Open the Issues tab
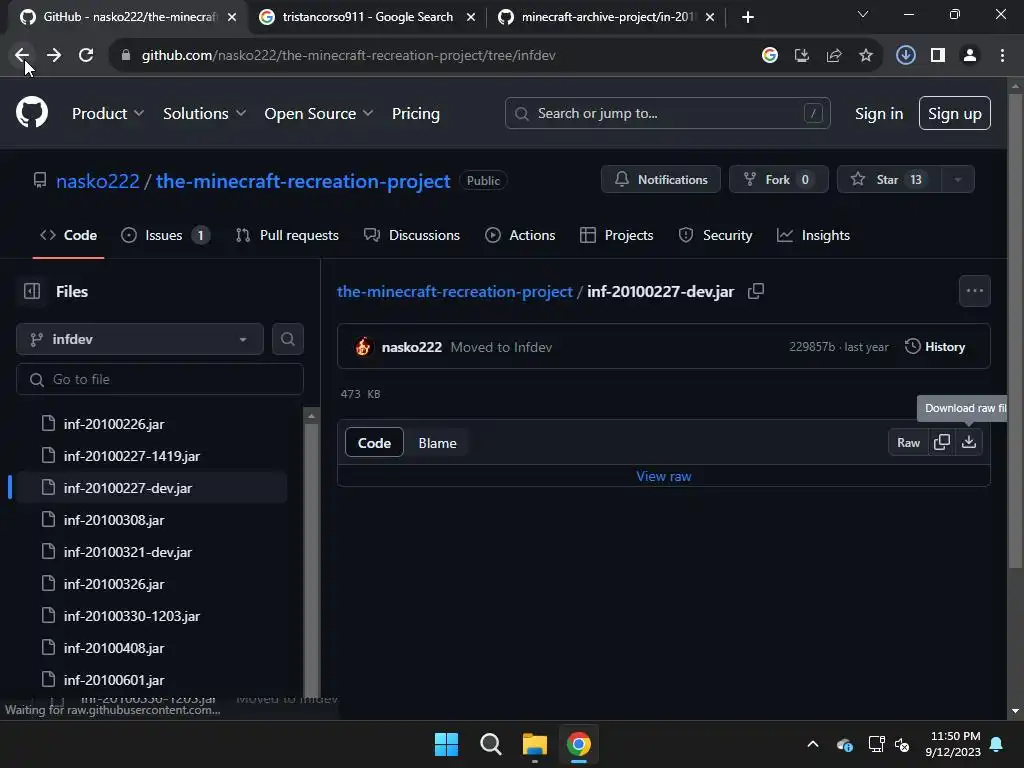 coord(166,235)
